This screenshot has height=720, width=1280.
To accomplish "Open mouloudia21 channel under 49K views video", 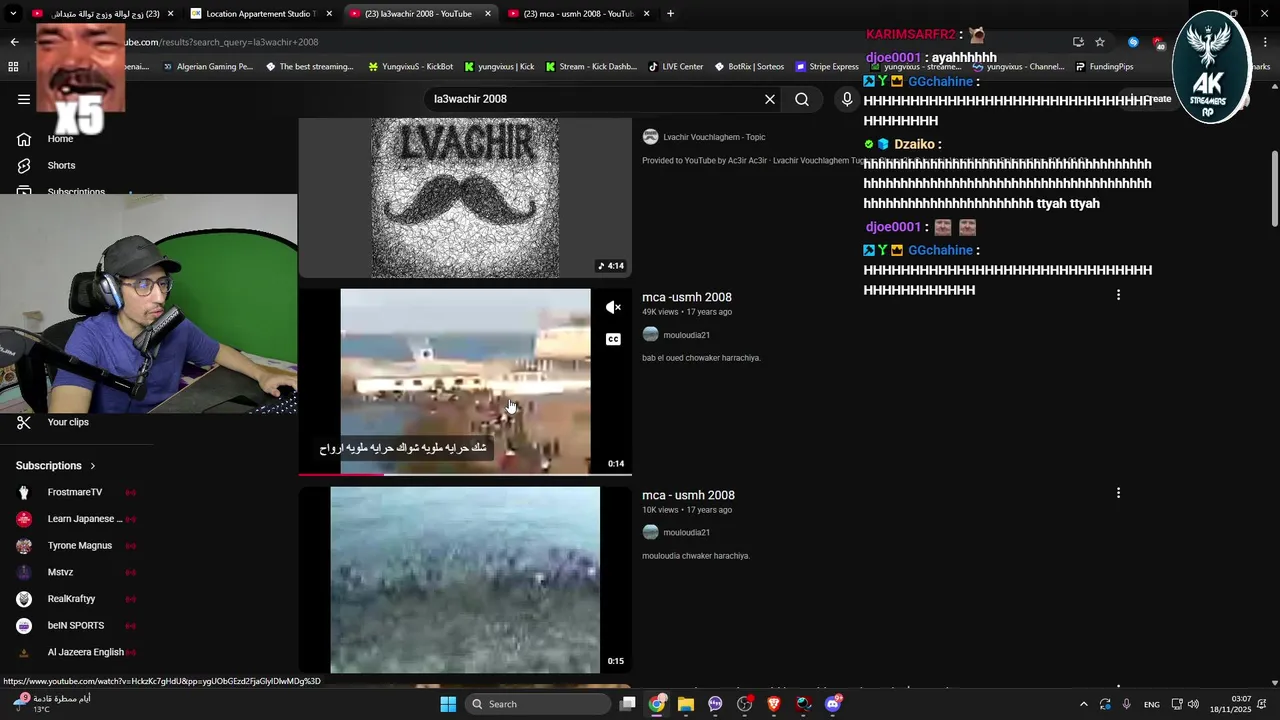I will [x=686, y=335].
